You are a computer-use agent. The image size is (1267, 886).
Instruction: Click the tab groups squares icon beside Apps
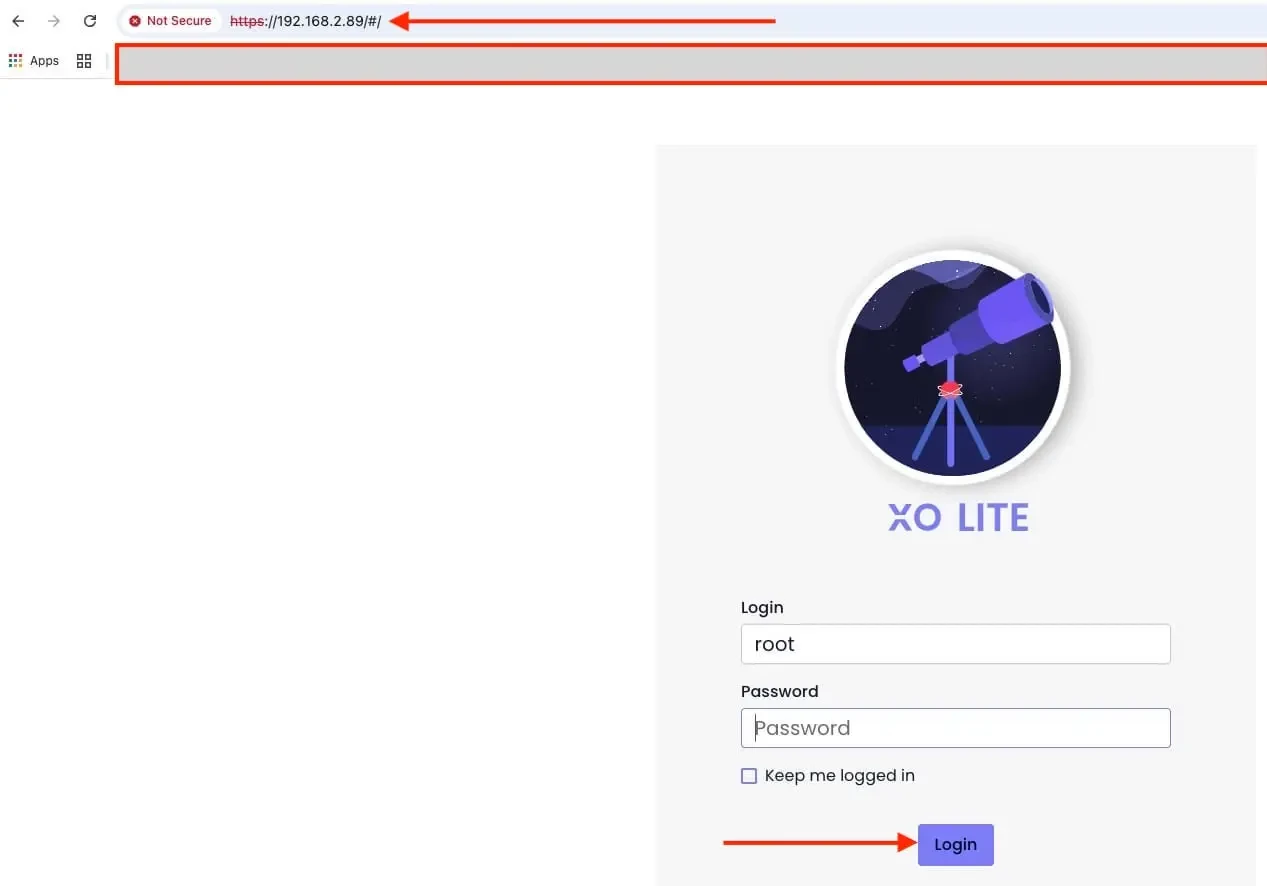(84, 61)
